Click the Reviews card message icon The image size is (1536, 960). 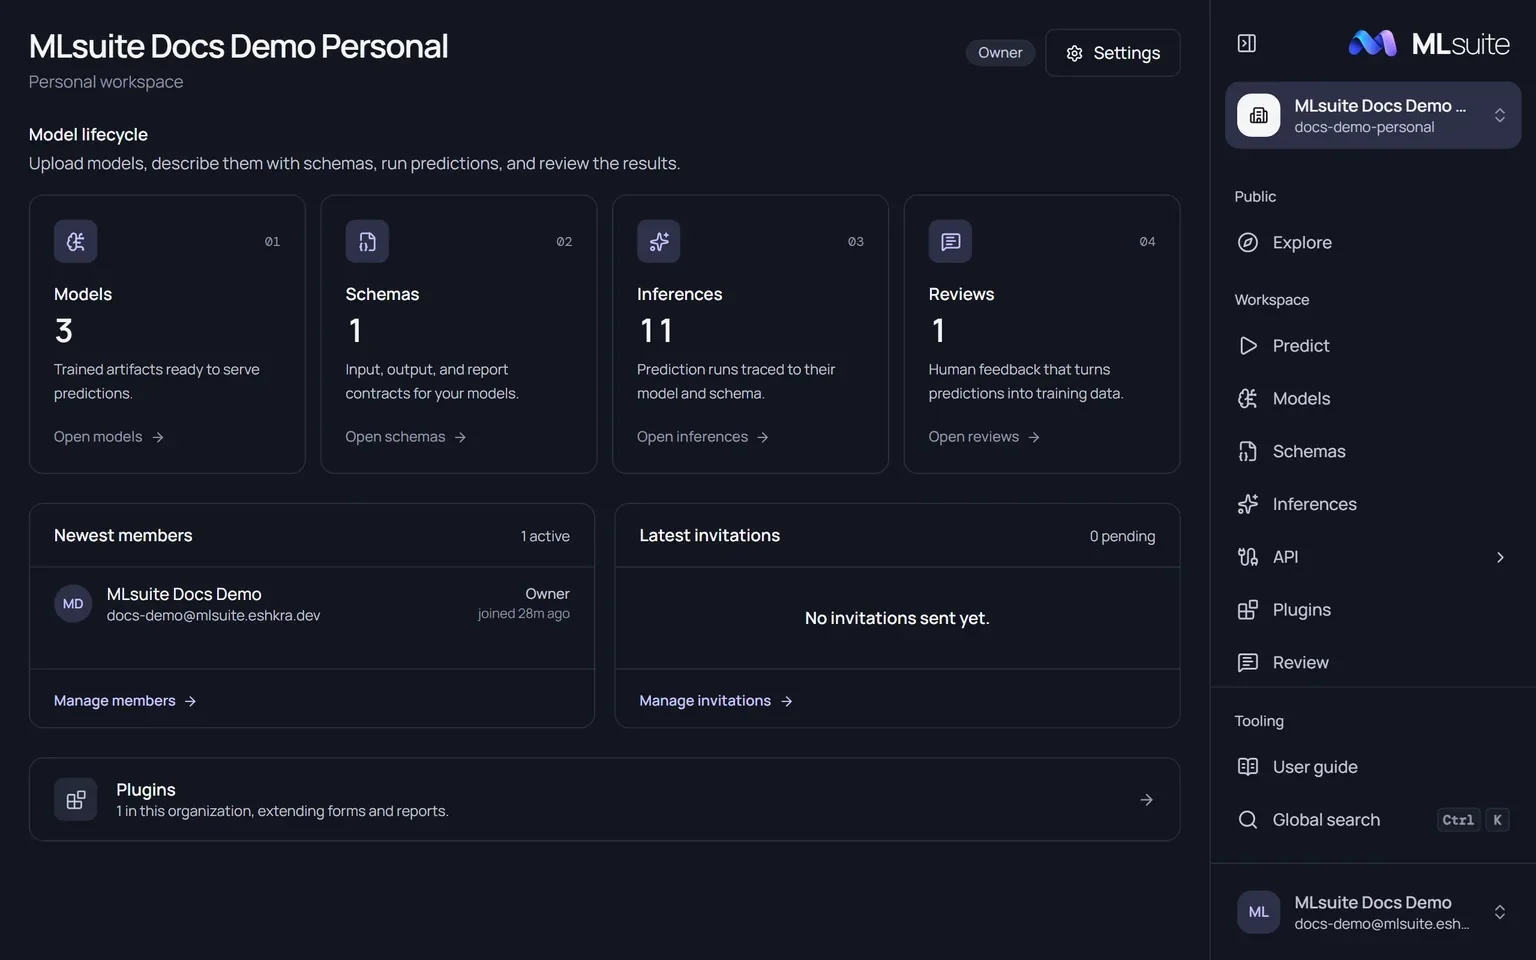(950, 241)
